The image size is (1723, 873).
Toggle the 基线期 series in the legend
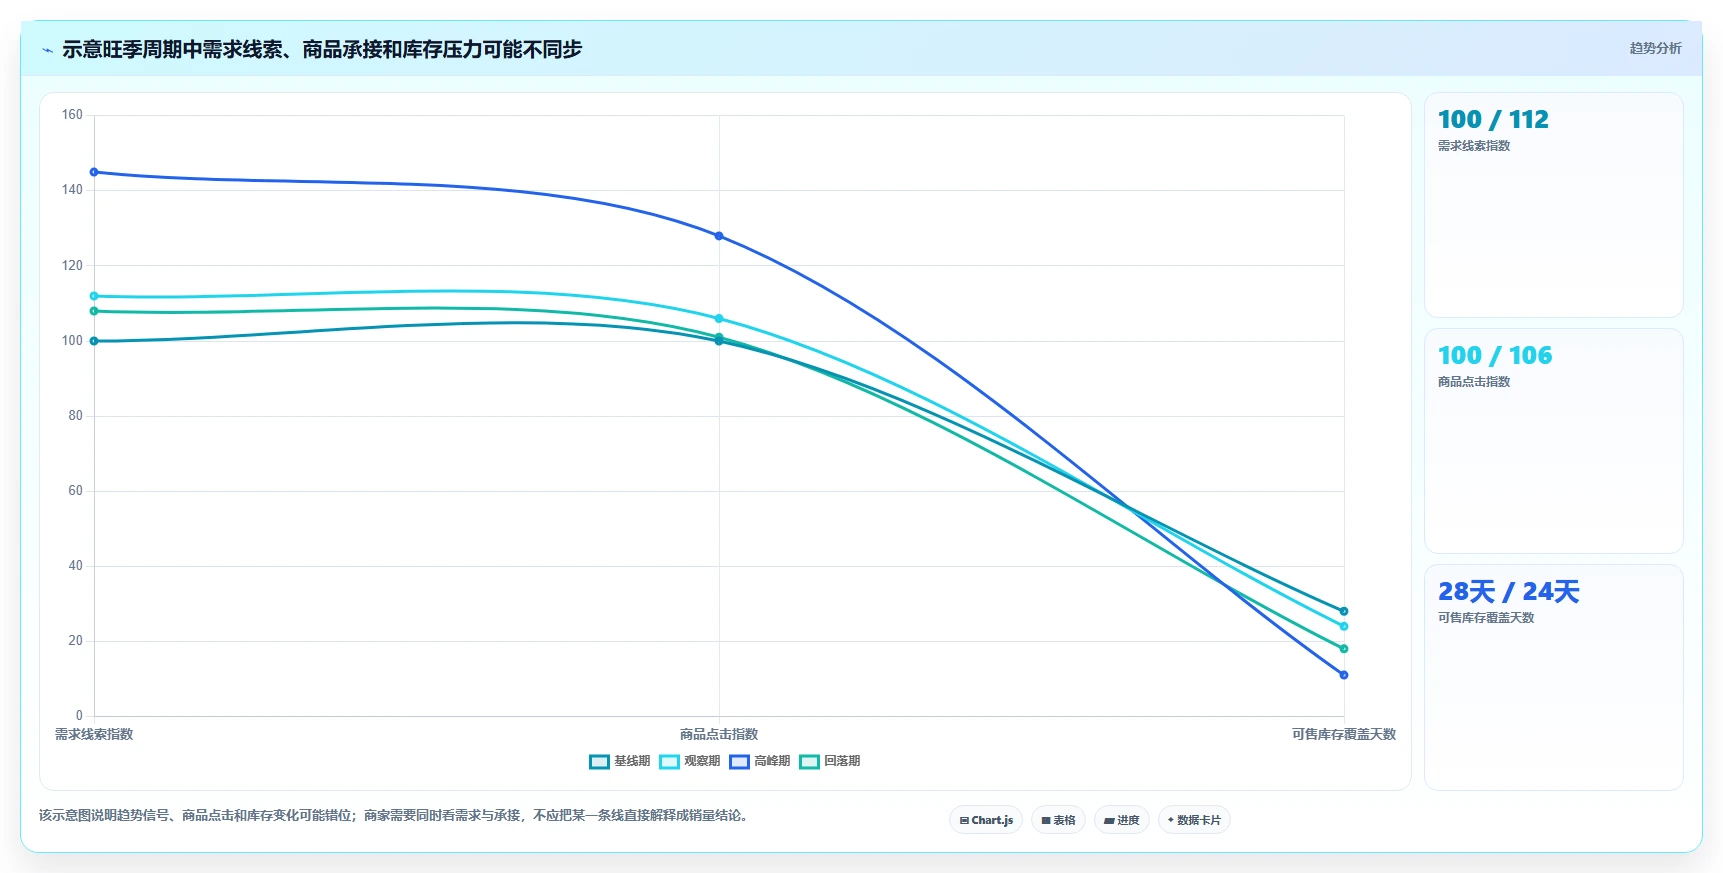click(x=620, y=761)
